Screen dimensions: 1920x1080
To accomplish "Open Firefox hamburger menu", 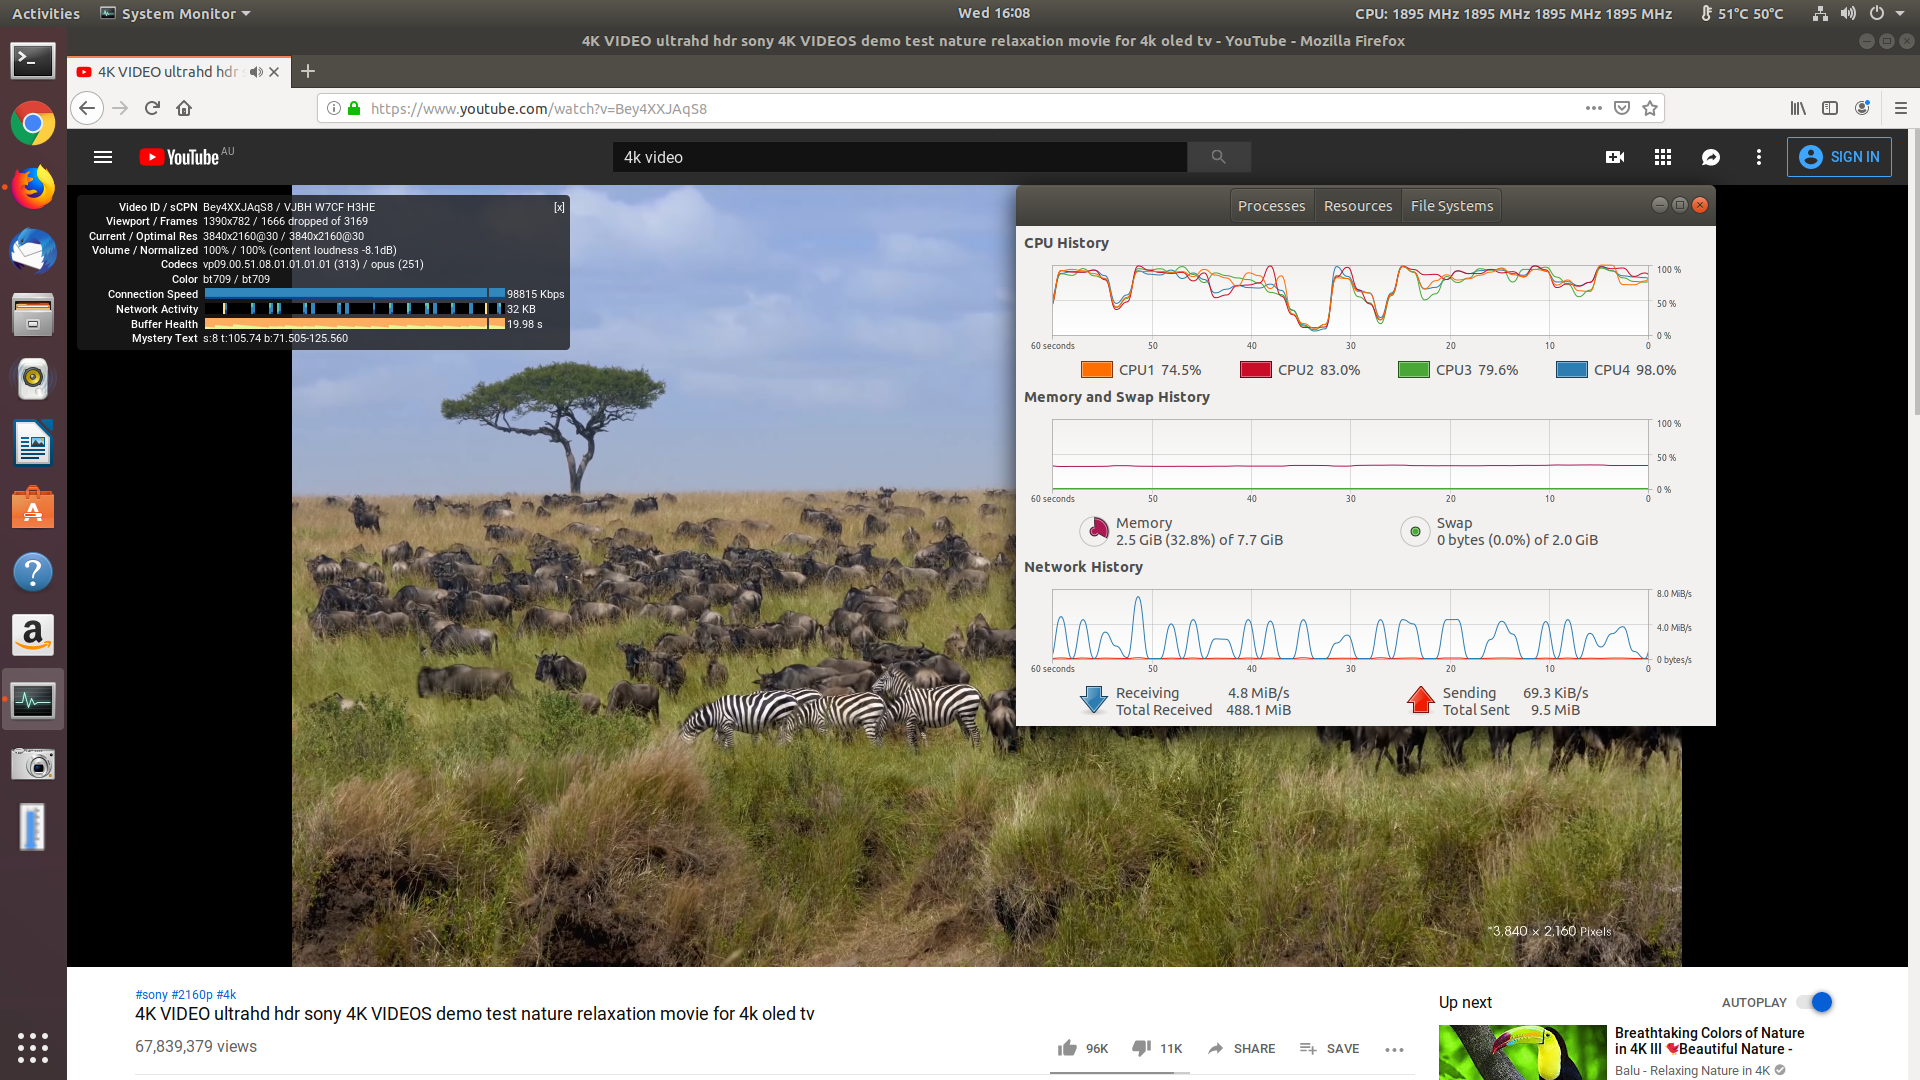I will click(x=1901, y=108).
